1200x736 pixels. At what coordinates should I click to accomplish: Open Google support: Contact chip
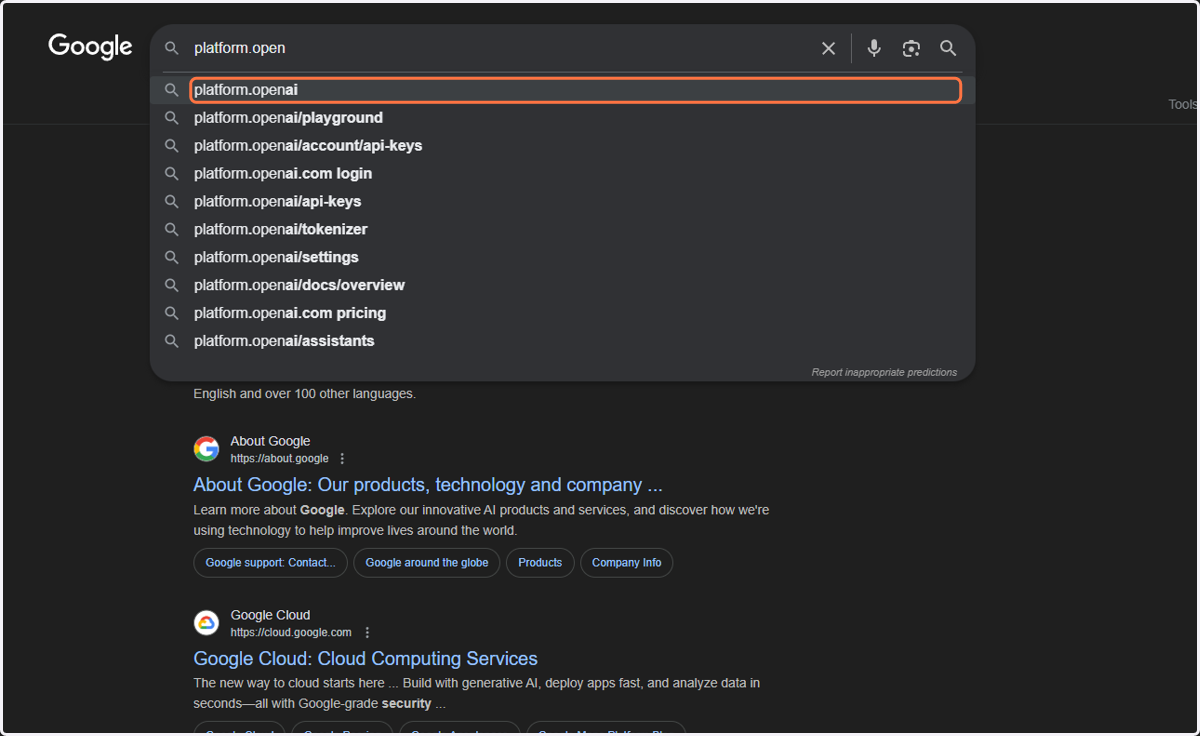click(270, 563)
